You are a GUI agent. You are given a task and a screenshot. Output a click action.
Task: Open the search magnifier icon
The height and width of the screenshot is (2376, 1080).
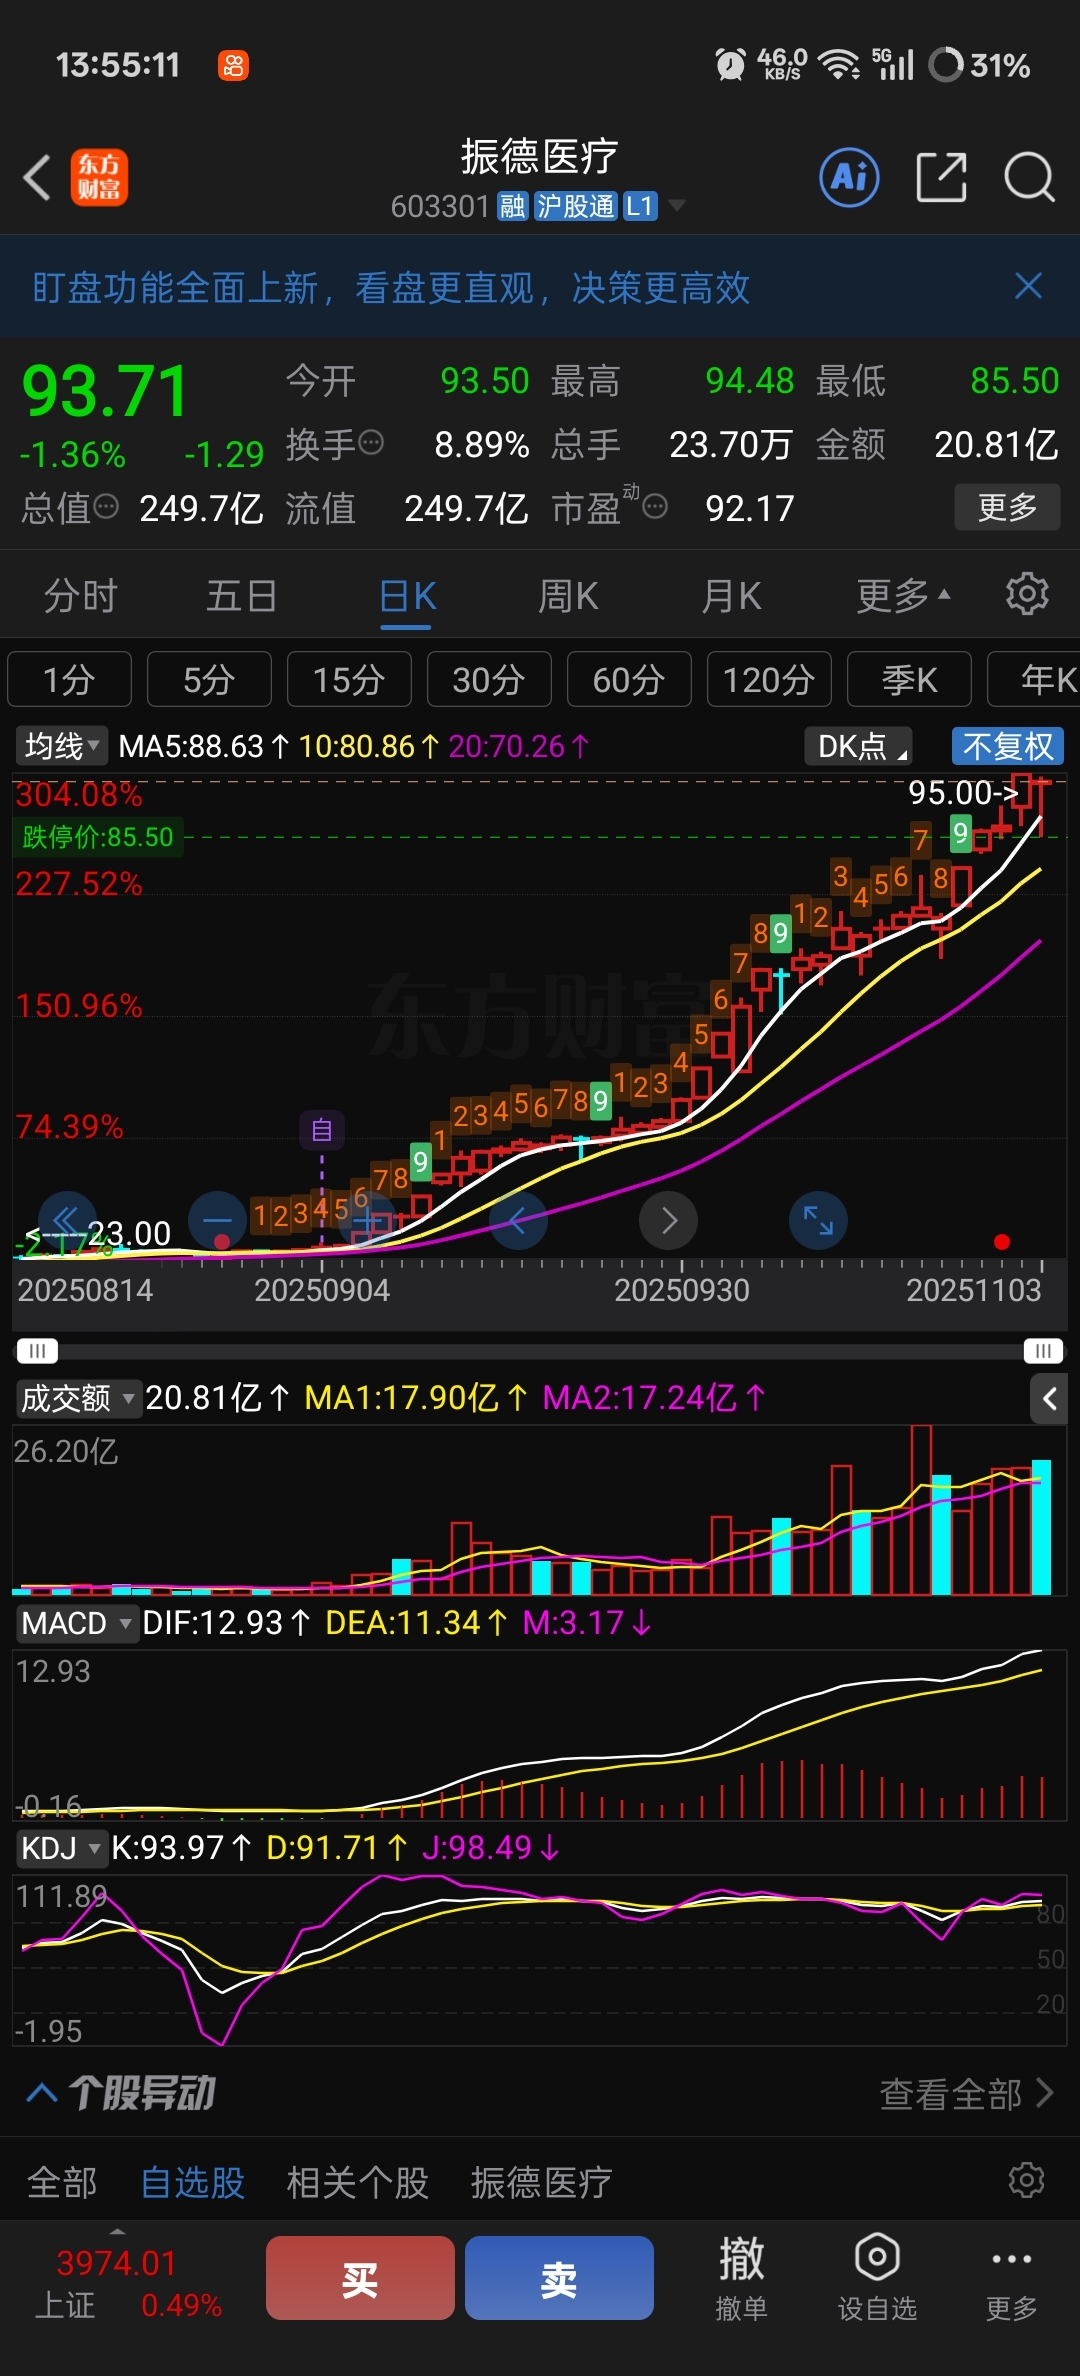click(1029, 178)
